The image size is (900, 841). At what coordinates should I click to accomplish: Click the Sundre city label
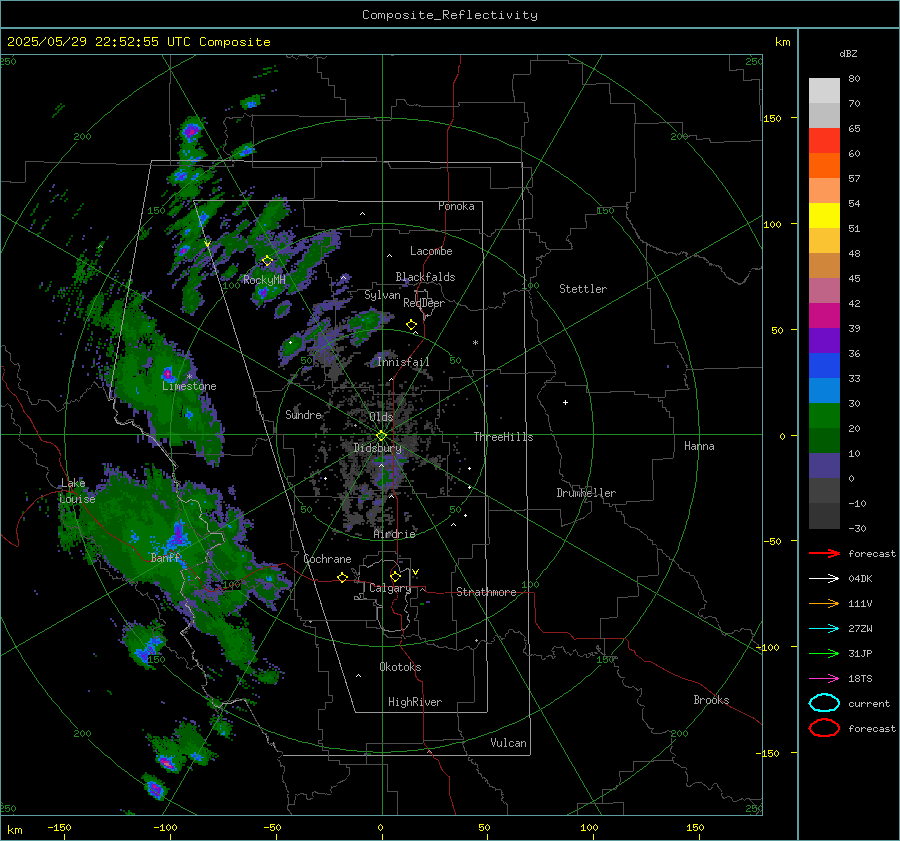pyautogui.click(x=303, y=415)
